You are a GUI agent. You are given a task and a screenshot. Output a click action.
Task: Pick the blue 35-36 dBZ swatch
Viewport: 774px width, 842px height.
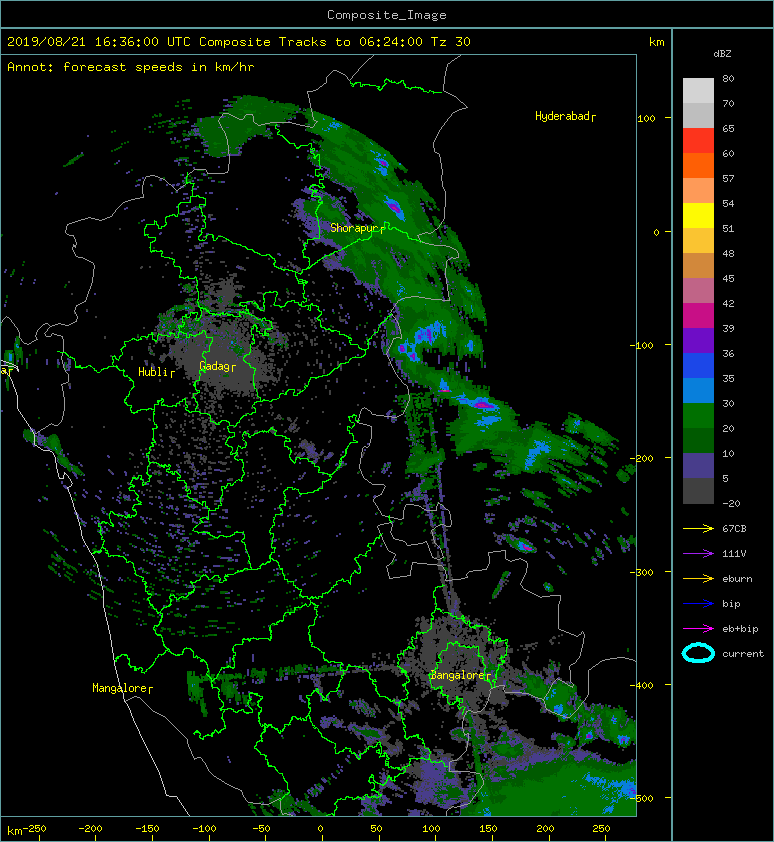tap(698, 366)
